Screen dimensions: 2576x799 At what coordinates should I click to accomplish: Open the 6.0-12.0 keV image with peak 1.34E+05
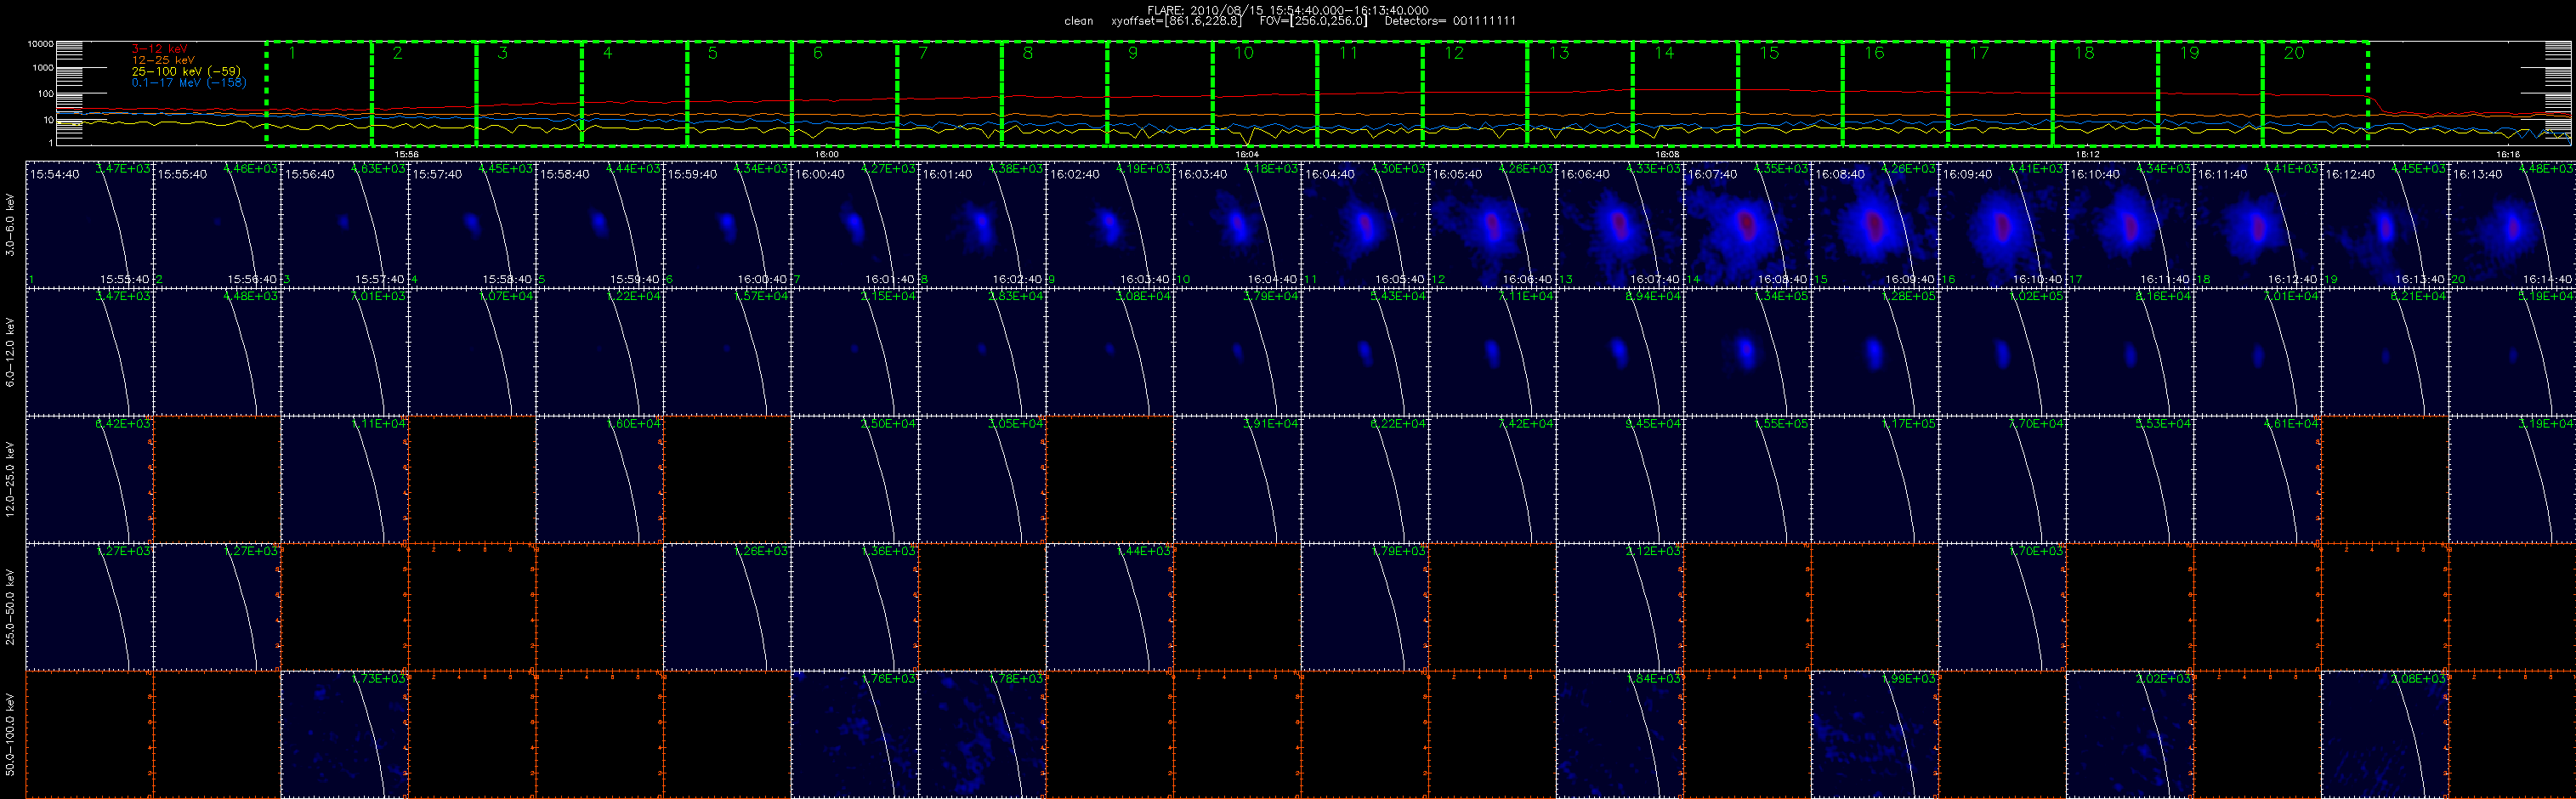point(1747,352)
